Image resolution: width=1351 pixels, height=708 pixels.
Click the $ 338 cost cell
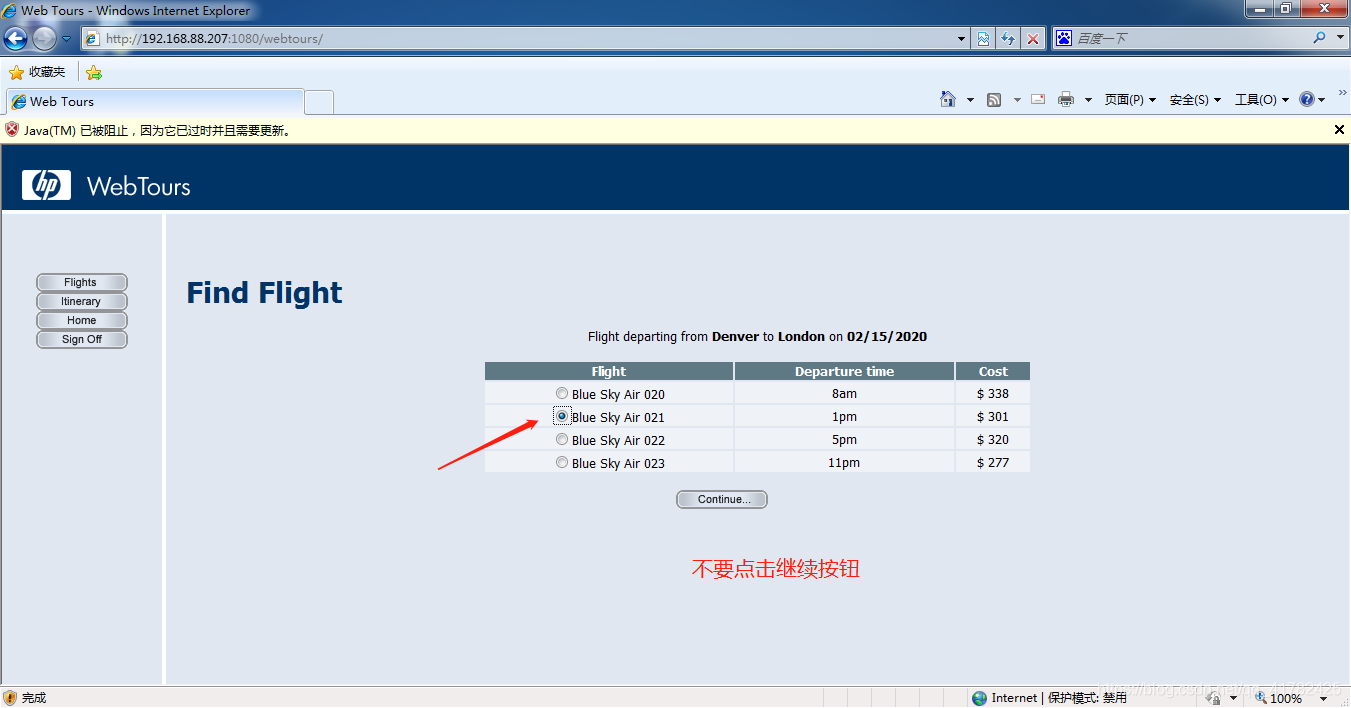[993, 393]
